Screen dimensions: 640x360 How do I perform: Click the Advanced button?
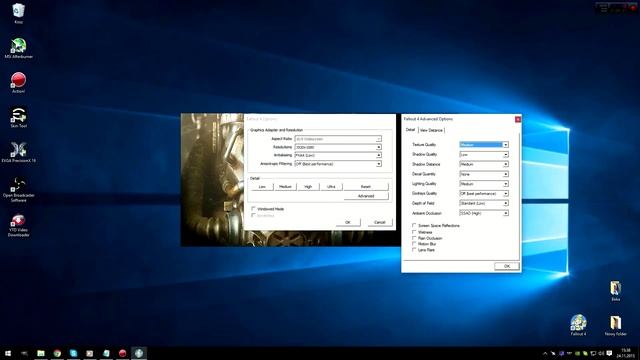tap(366, 196)
